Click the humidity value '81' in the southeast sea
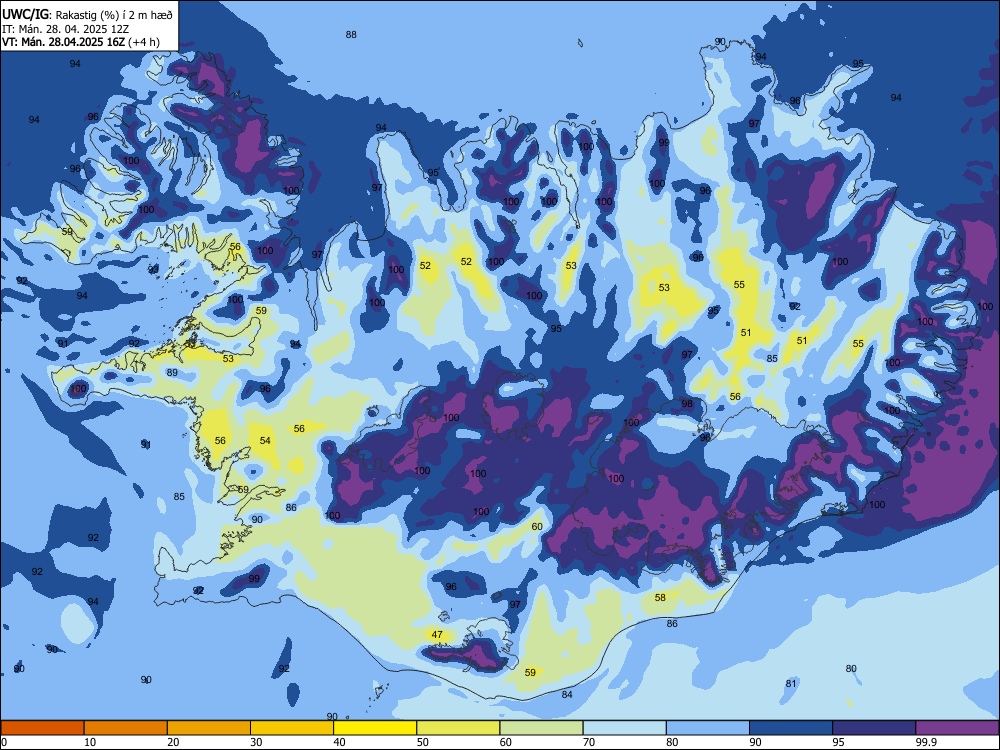This screenshot has height=750, width=1000. point(791,683)
